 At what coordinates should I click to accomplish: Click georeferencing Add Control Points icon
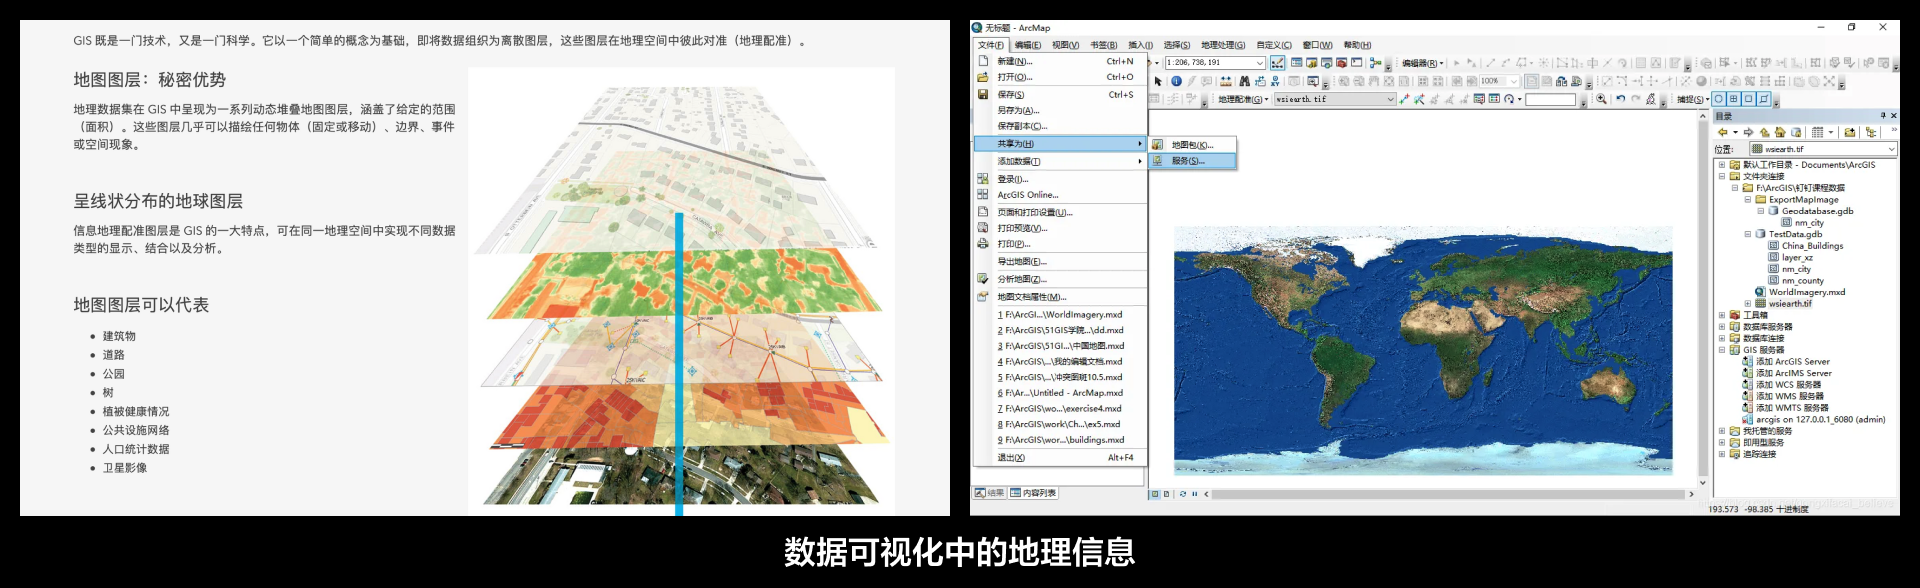(1404, 99)
